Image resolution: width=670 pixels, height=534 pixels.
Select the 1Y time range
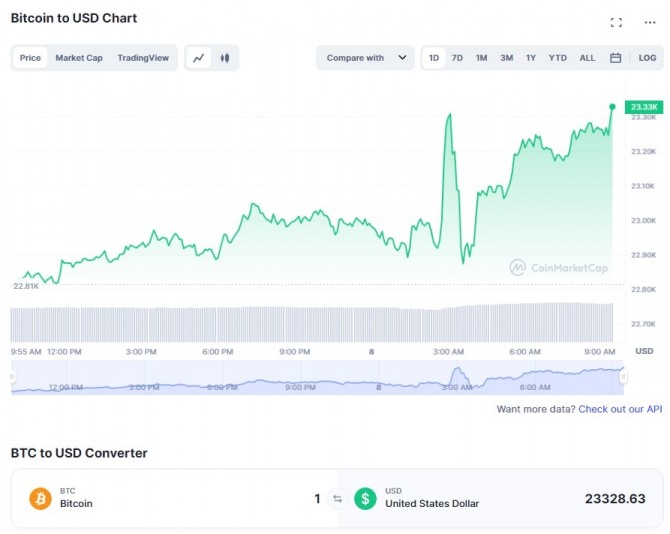pyautogui.click(x=531, y=58)
